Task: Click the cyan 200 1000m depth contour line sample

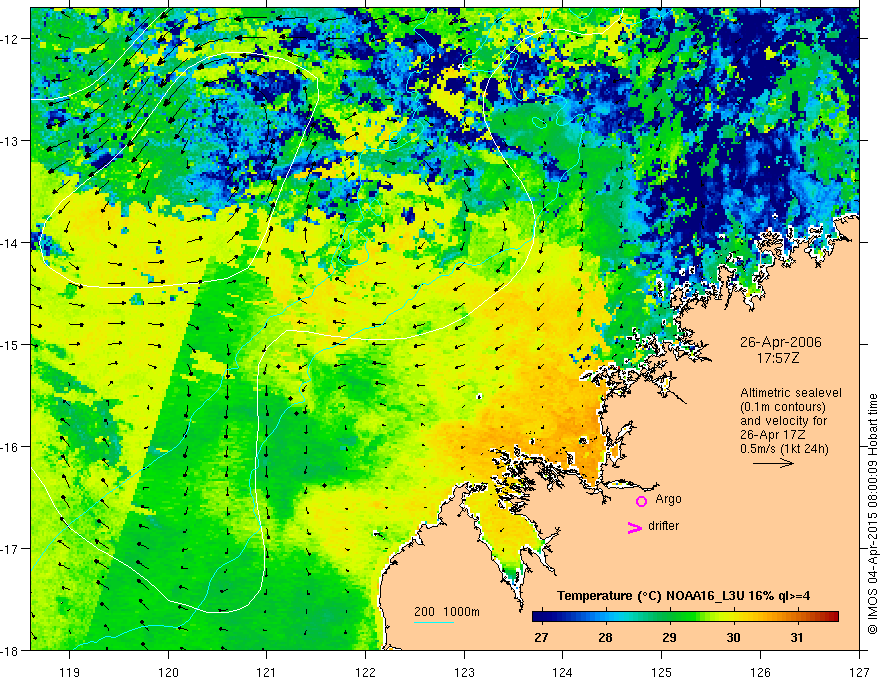Action: [x=434, y=623]
